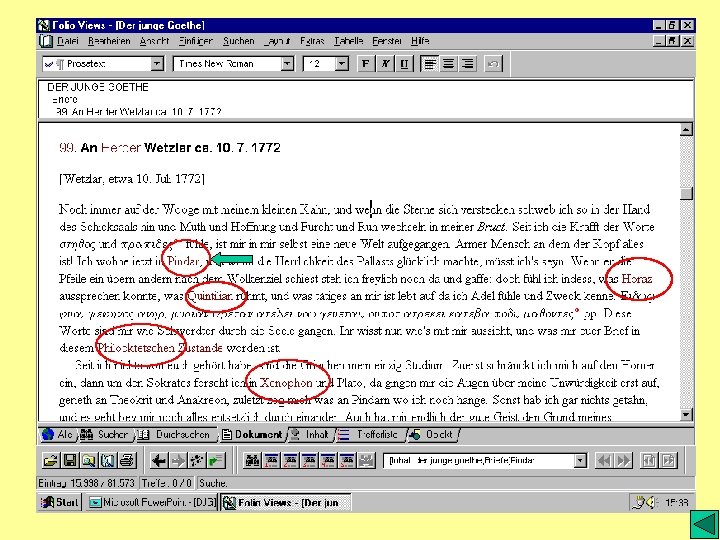720x540 pixels.
Task: Expand the font size 12 dropdown arrow
Action: (342, 63)
